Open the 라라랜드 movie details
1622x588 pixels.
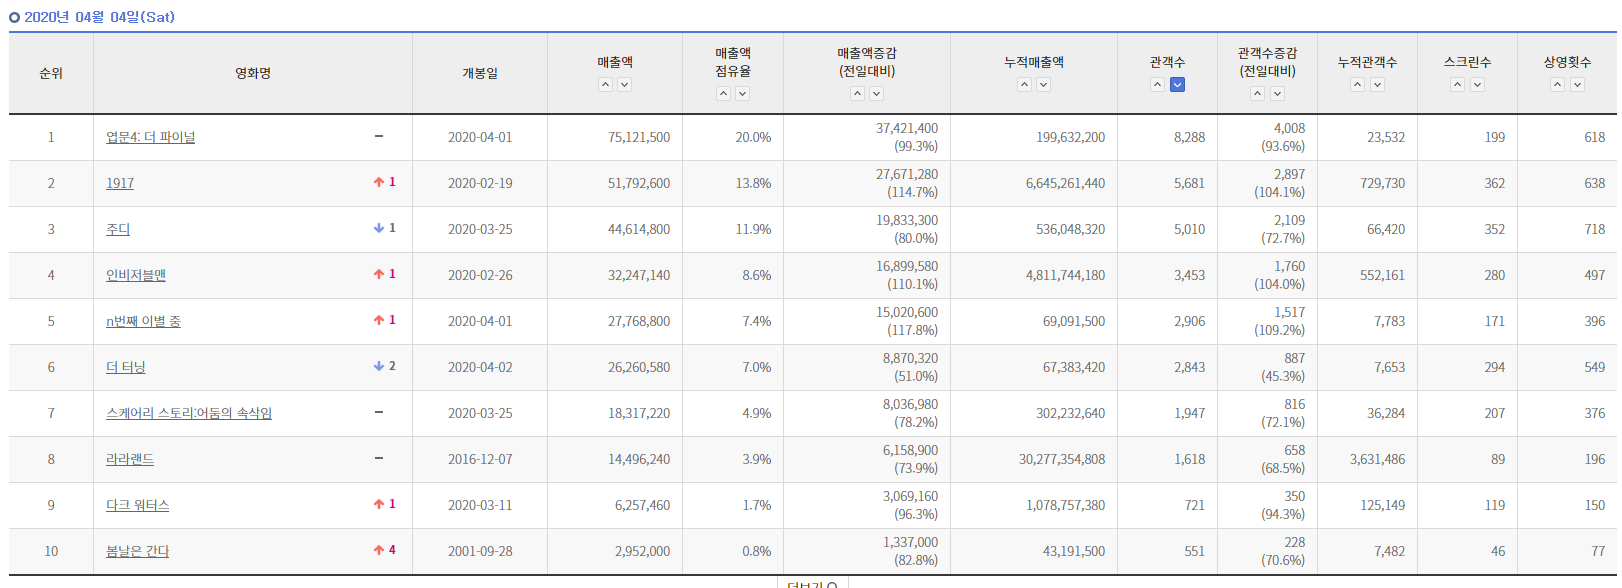(x=130, y=459)
